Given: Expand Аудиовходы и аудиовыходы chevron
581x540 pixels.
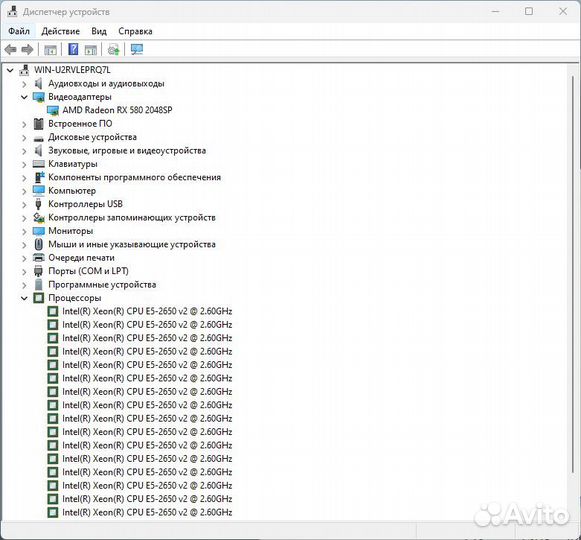Looking at the screenshot, I should coord(24,84).
